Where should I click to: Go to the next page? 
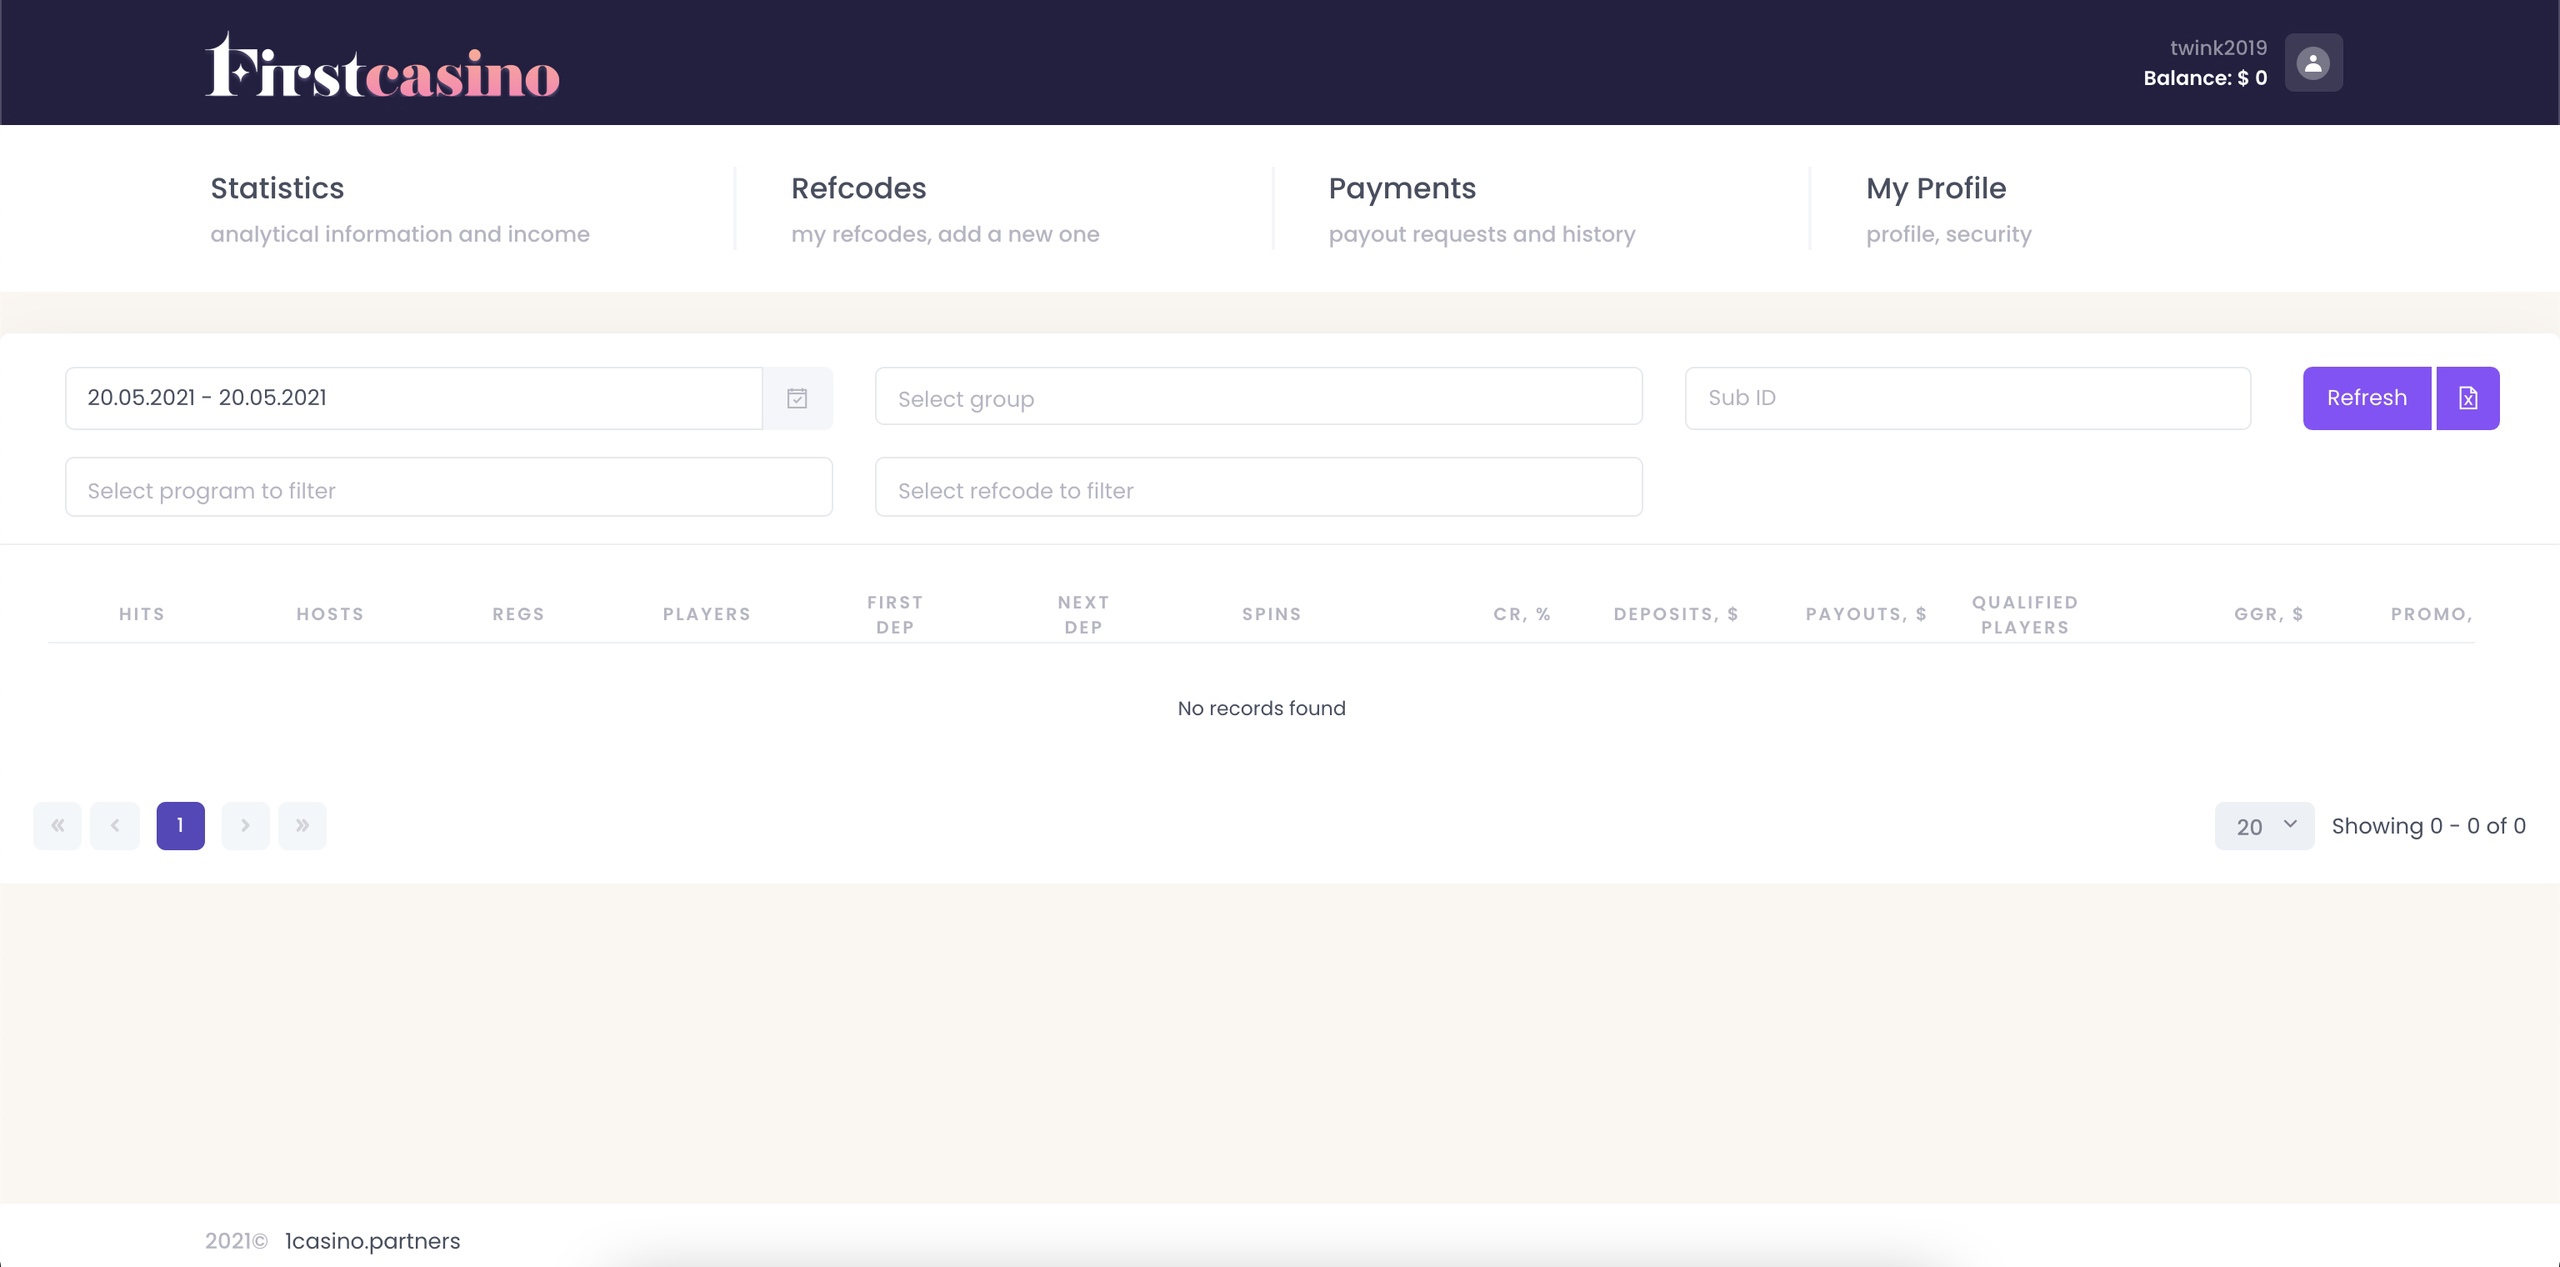pos(245,825)
